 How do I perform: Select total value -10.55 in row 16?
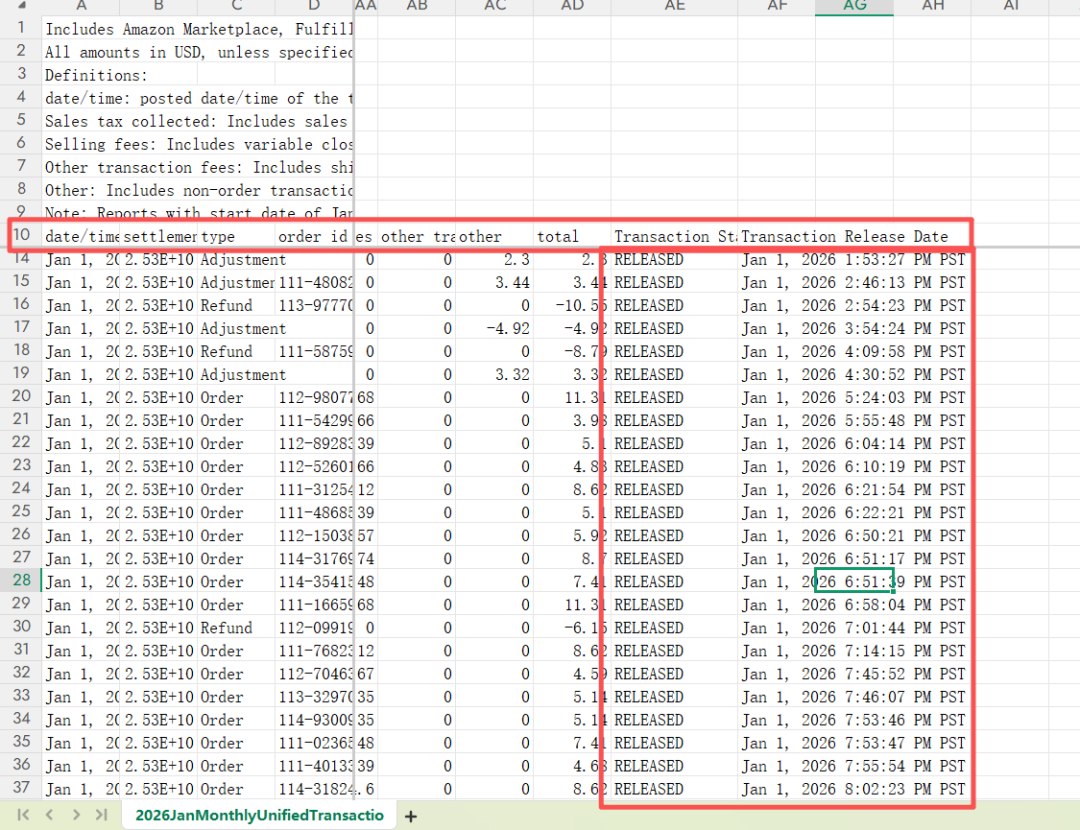(572, 305)
